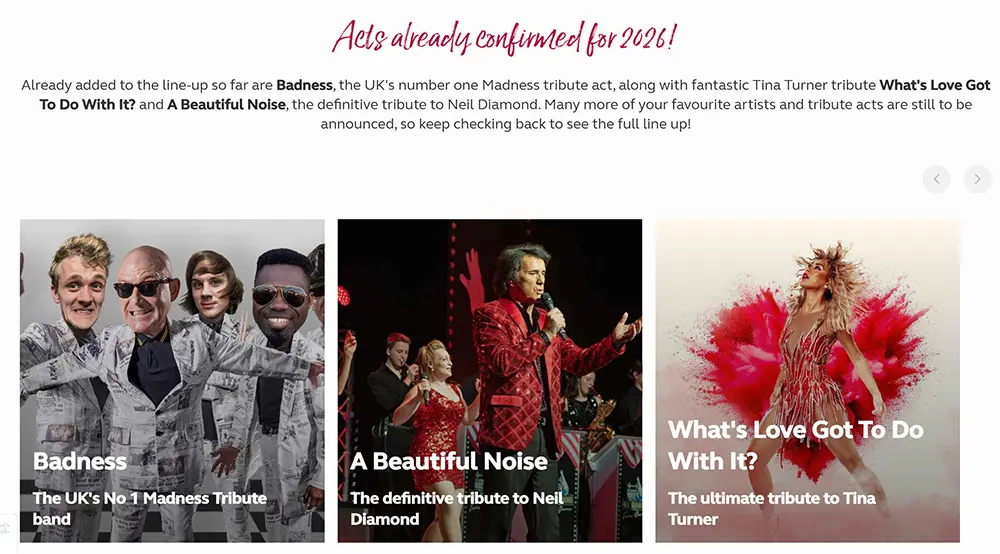Click the 'Acts already confirmed for 2026!' heading
This screenshot has height=554, width=1000.
pyautogui.click(x=504, y=38)
